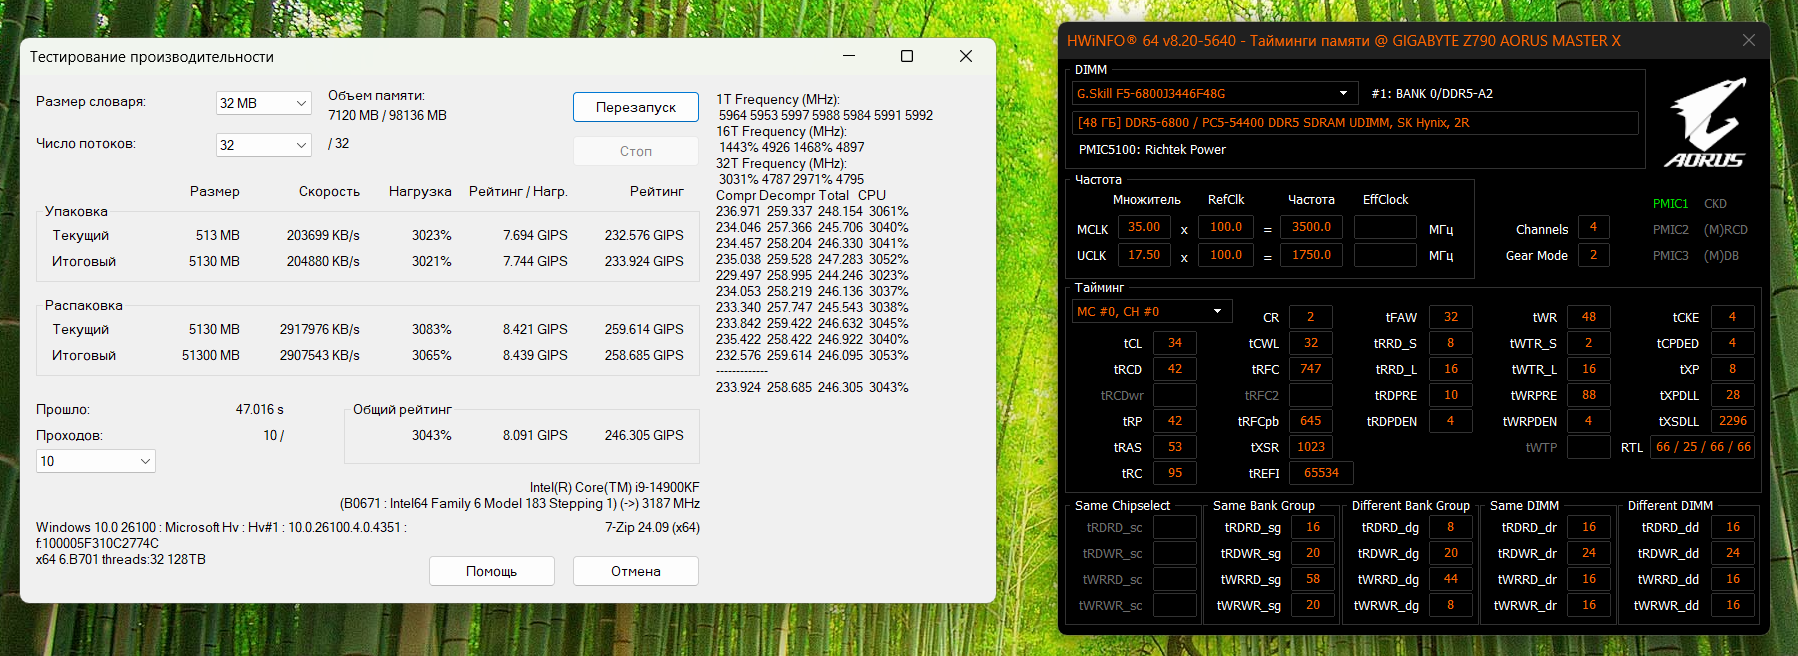
Task: Click the elapsed time value 47.016 s
Action: (260, 409)
